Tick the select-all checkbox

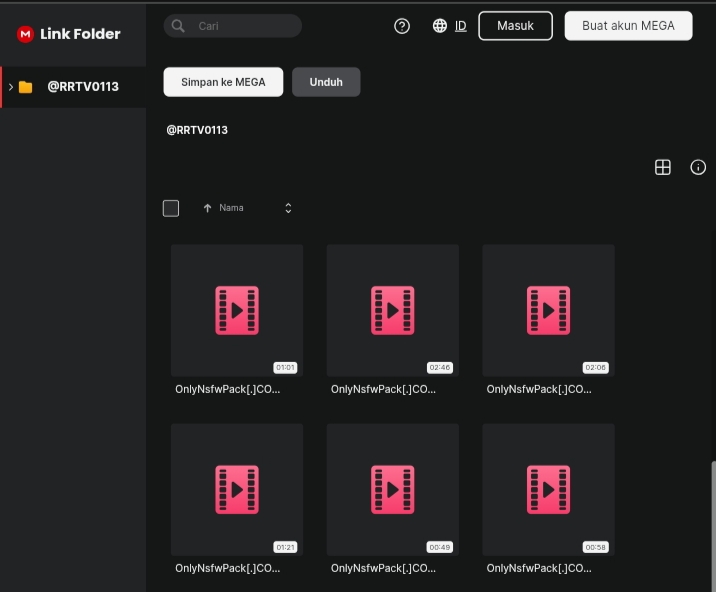click(x=171, y=208)
